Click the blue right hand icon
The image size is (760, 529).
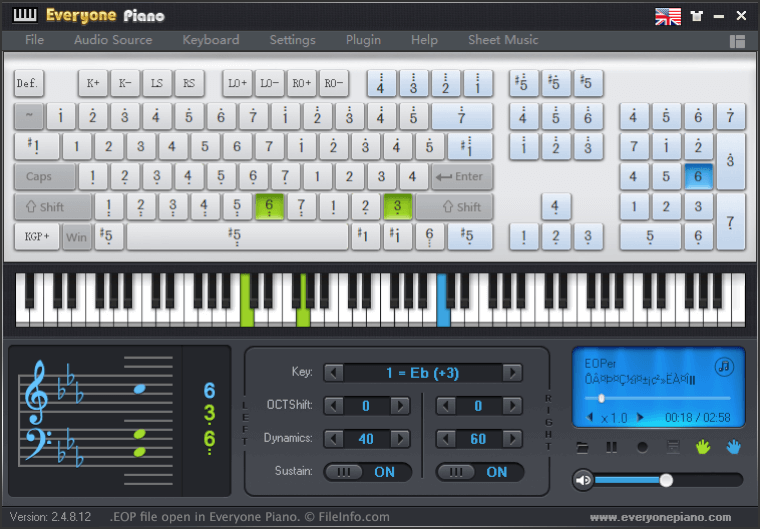point(733,446)
